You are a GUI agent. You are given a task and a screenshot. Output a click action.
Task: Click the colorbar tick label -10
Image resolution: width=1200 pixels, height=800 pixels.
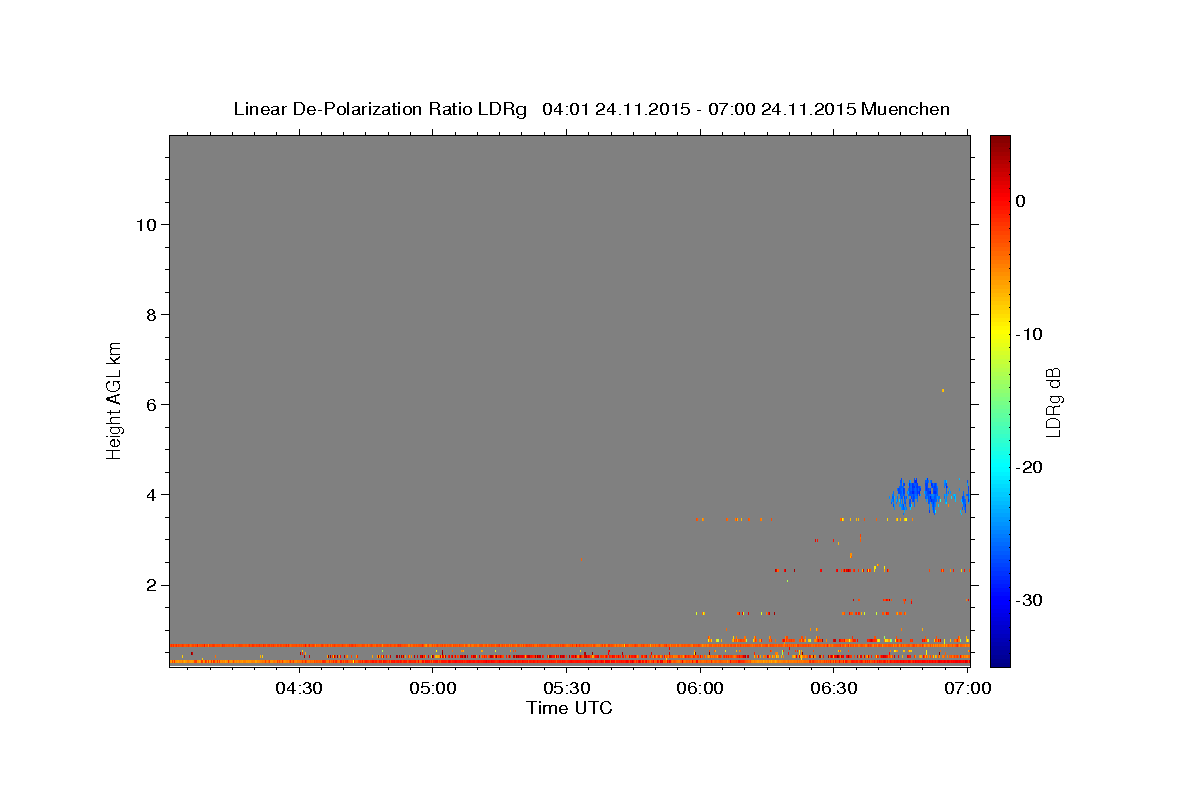point(1030,334)
